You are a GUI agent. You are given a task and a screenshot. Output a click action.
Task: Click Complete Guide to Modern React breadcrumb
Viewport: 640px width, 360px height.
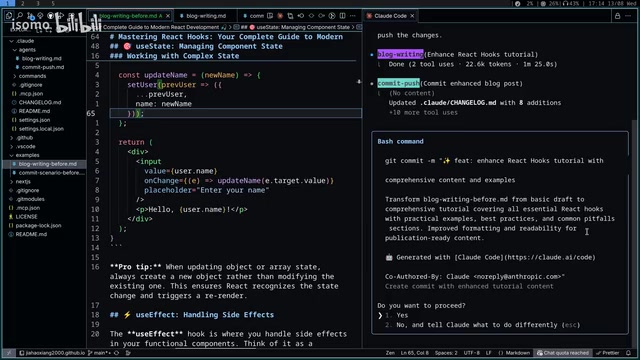(x=161, y=27)
